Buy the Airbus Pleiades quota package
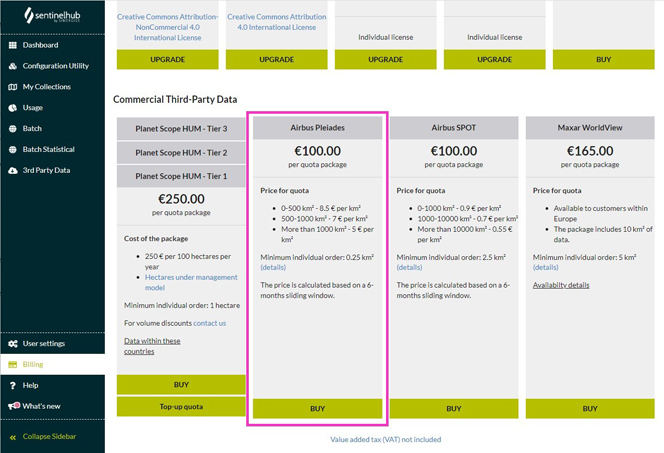Screen dimensions: 664x453 tap(318, 409)
